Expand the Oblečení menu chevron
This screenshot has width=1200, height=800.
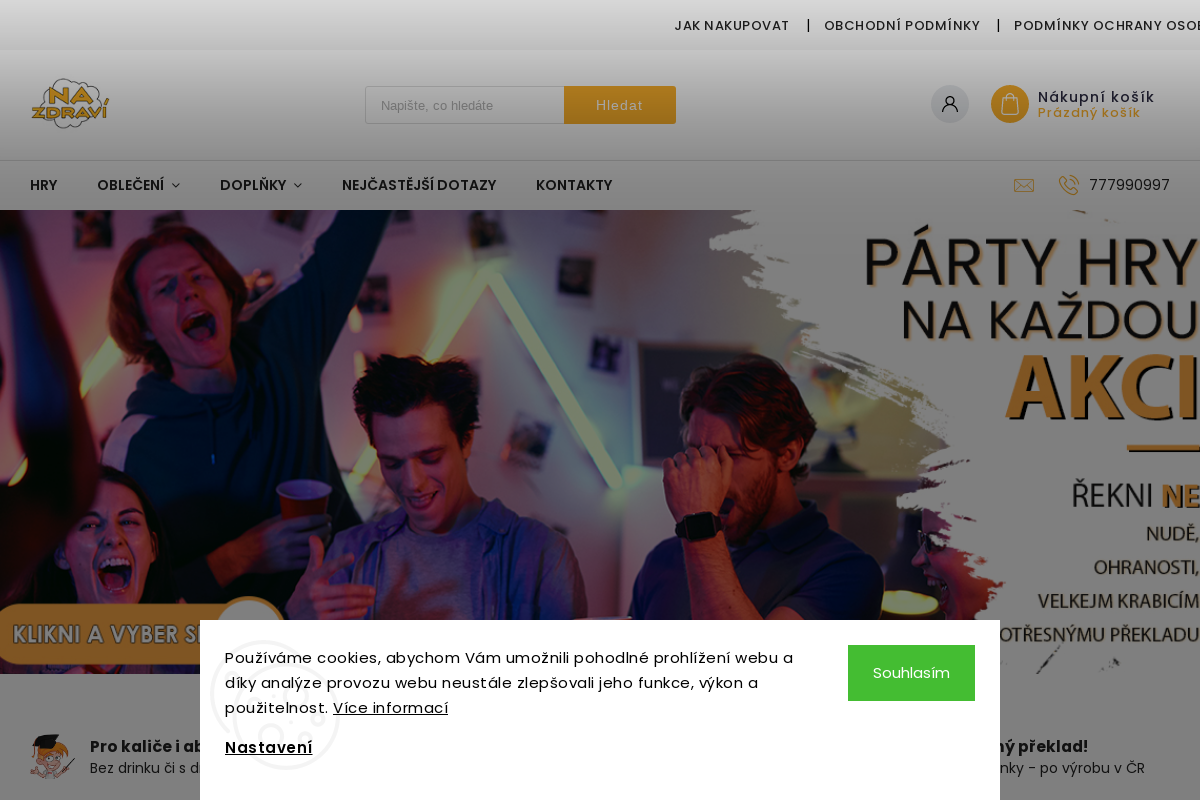click(x=176, y=185)
